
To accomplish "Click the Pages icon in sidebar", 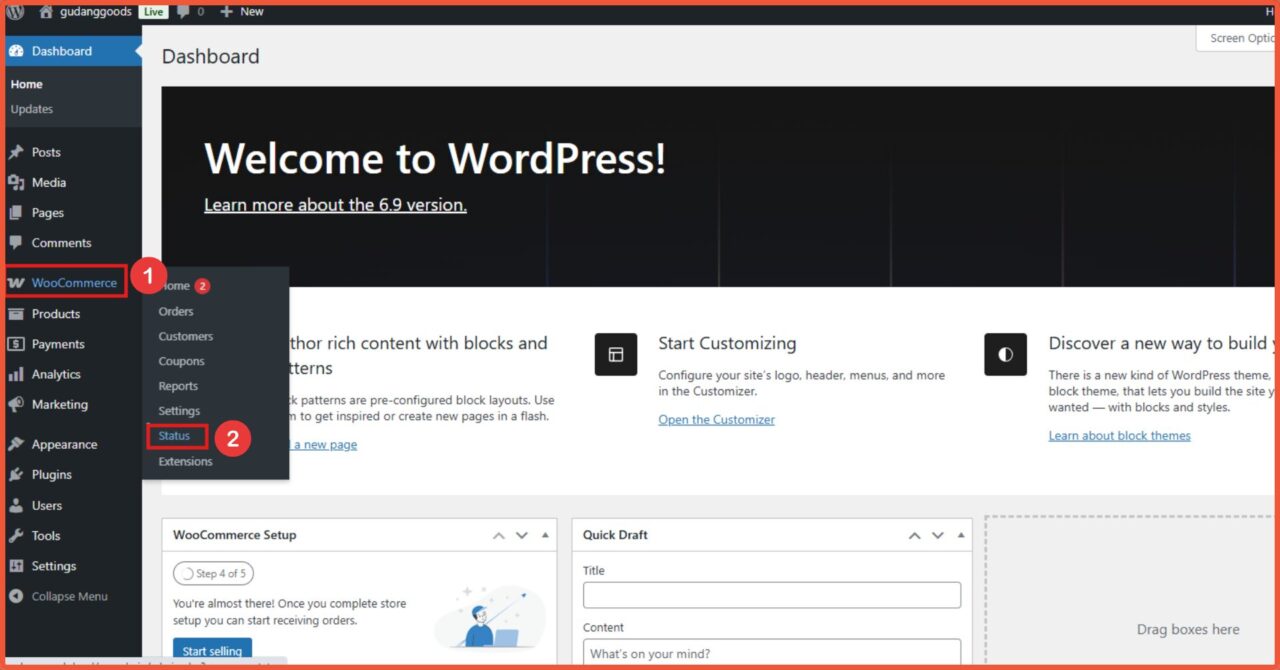I will point(16,213).
